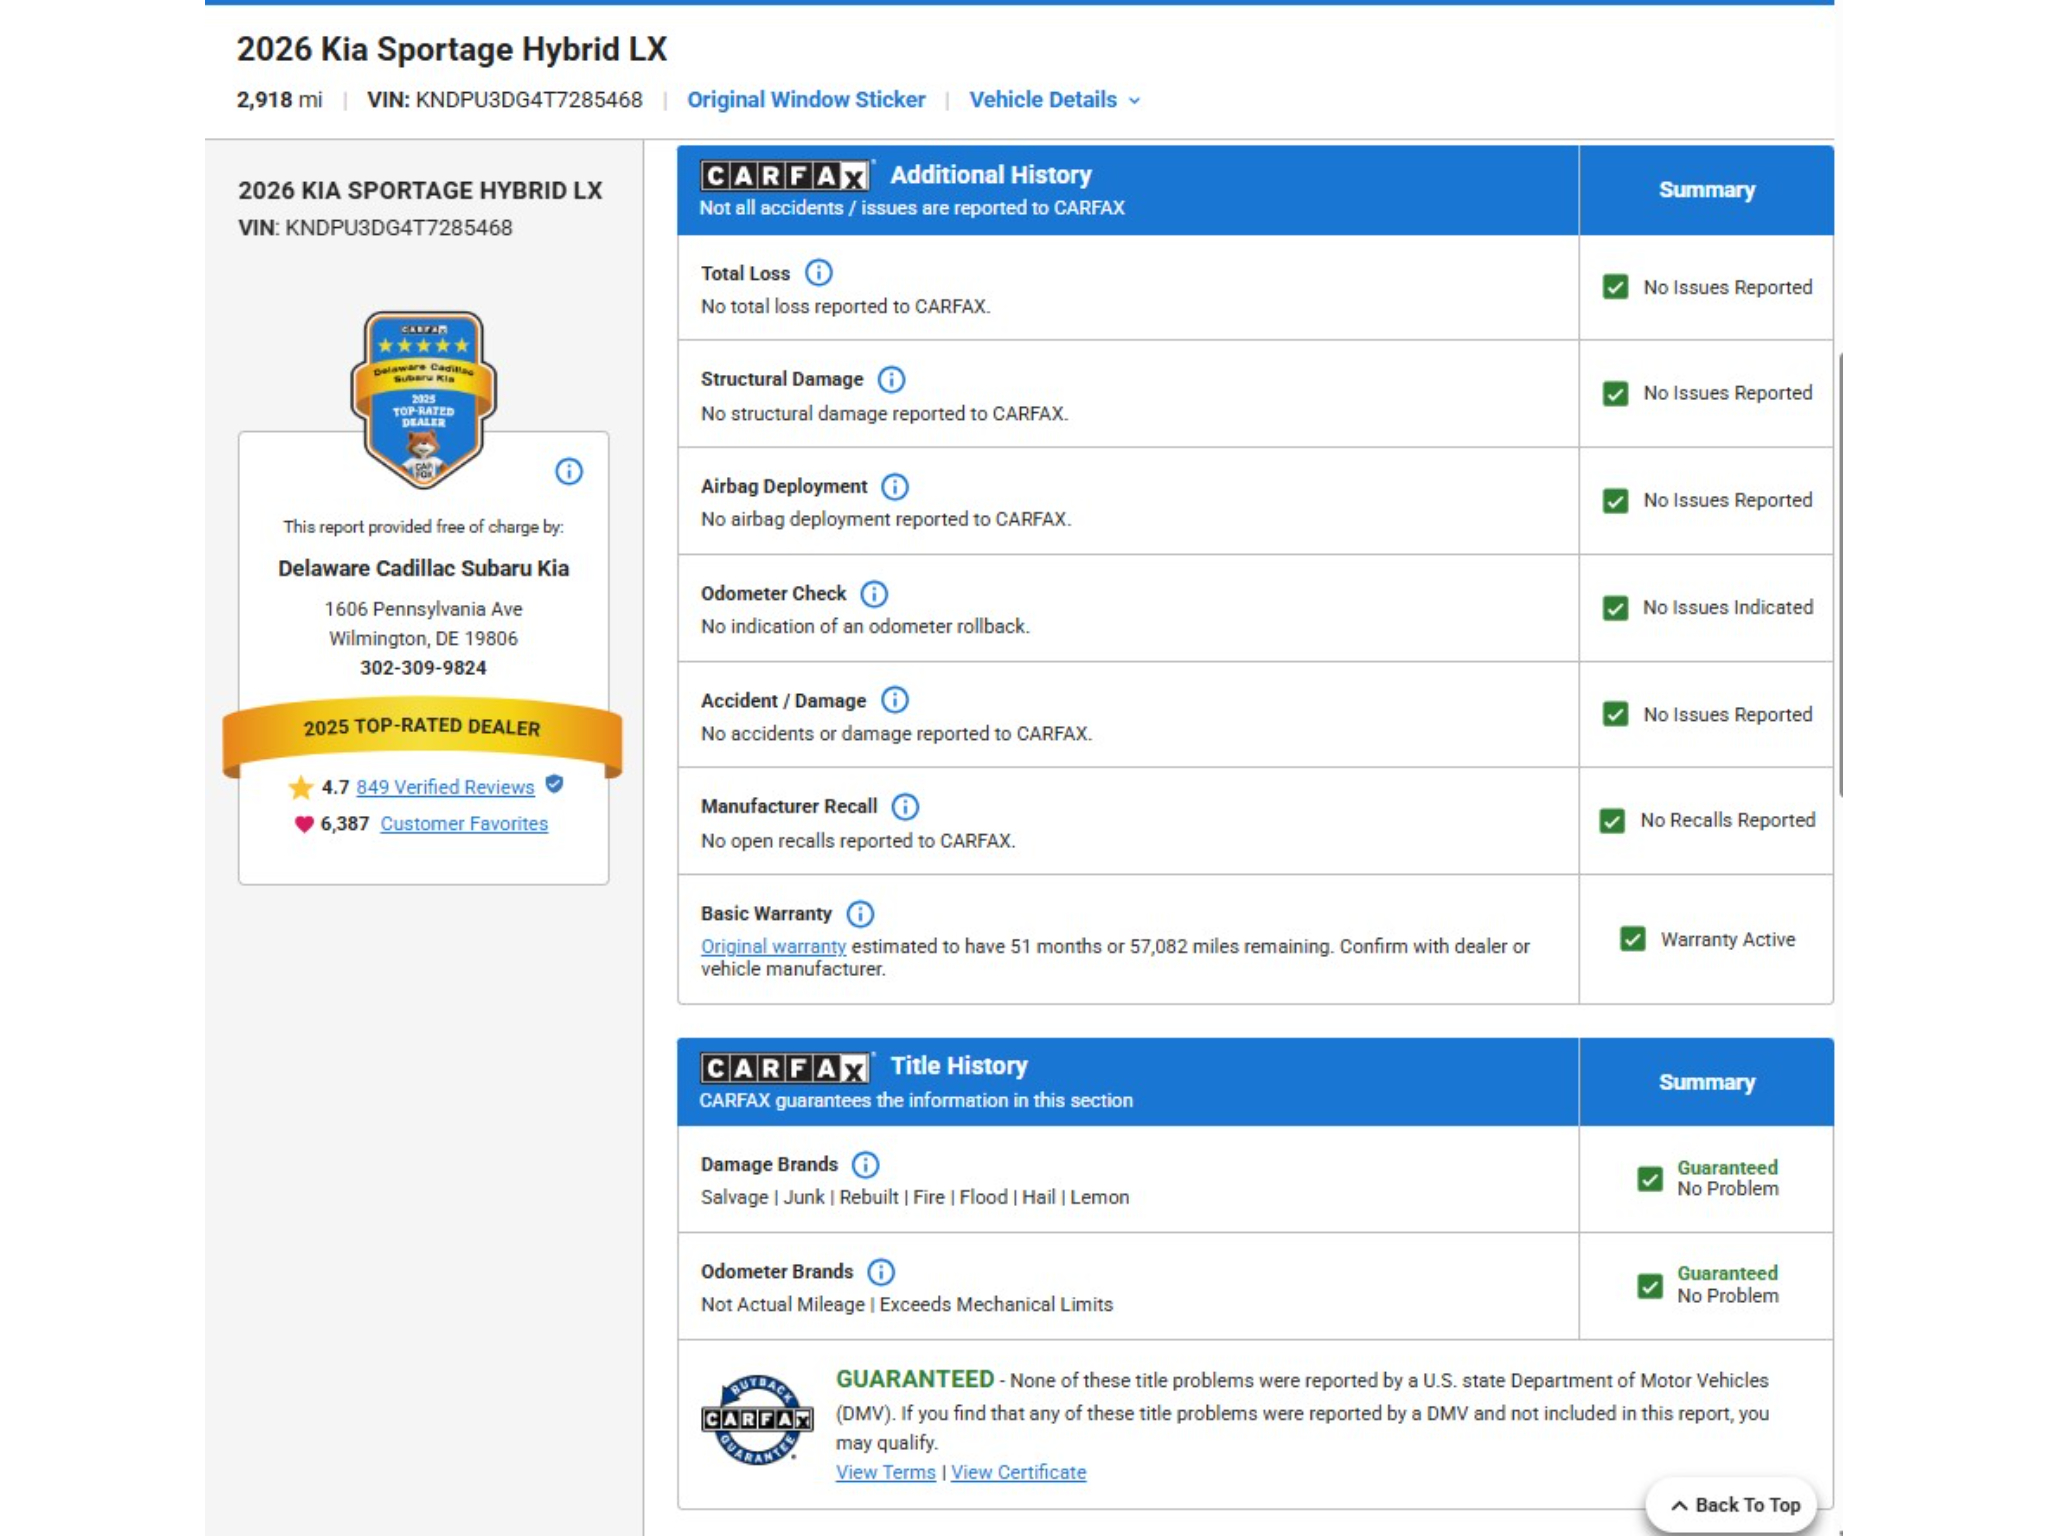This screenshot has height=1536, width=2048.
Task: Click the Total Loss green checkmark
Action: coord(1615,287)
